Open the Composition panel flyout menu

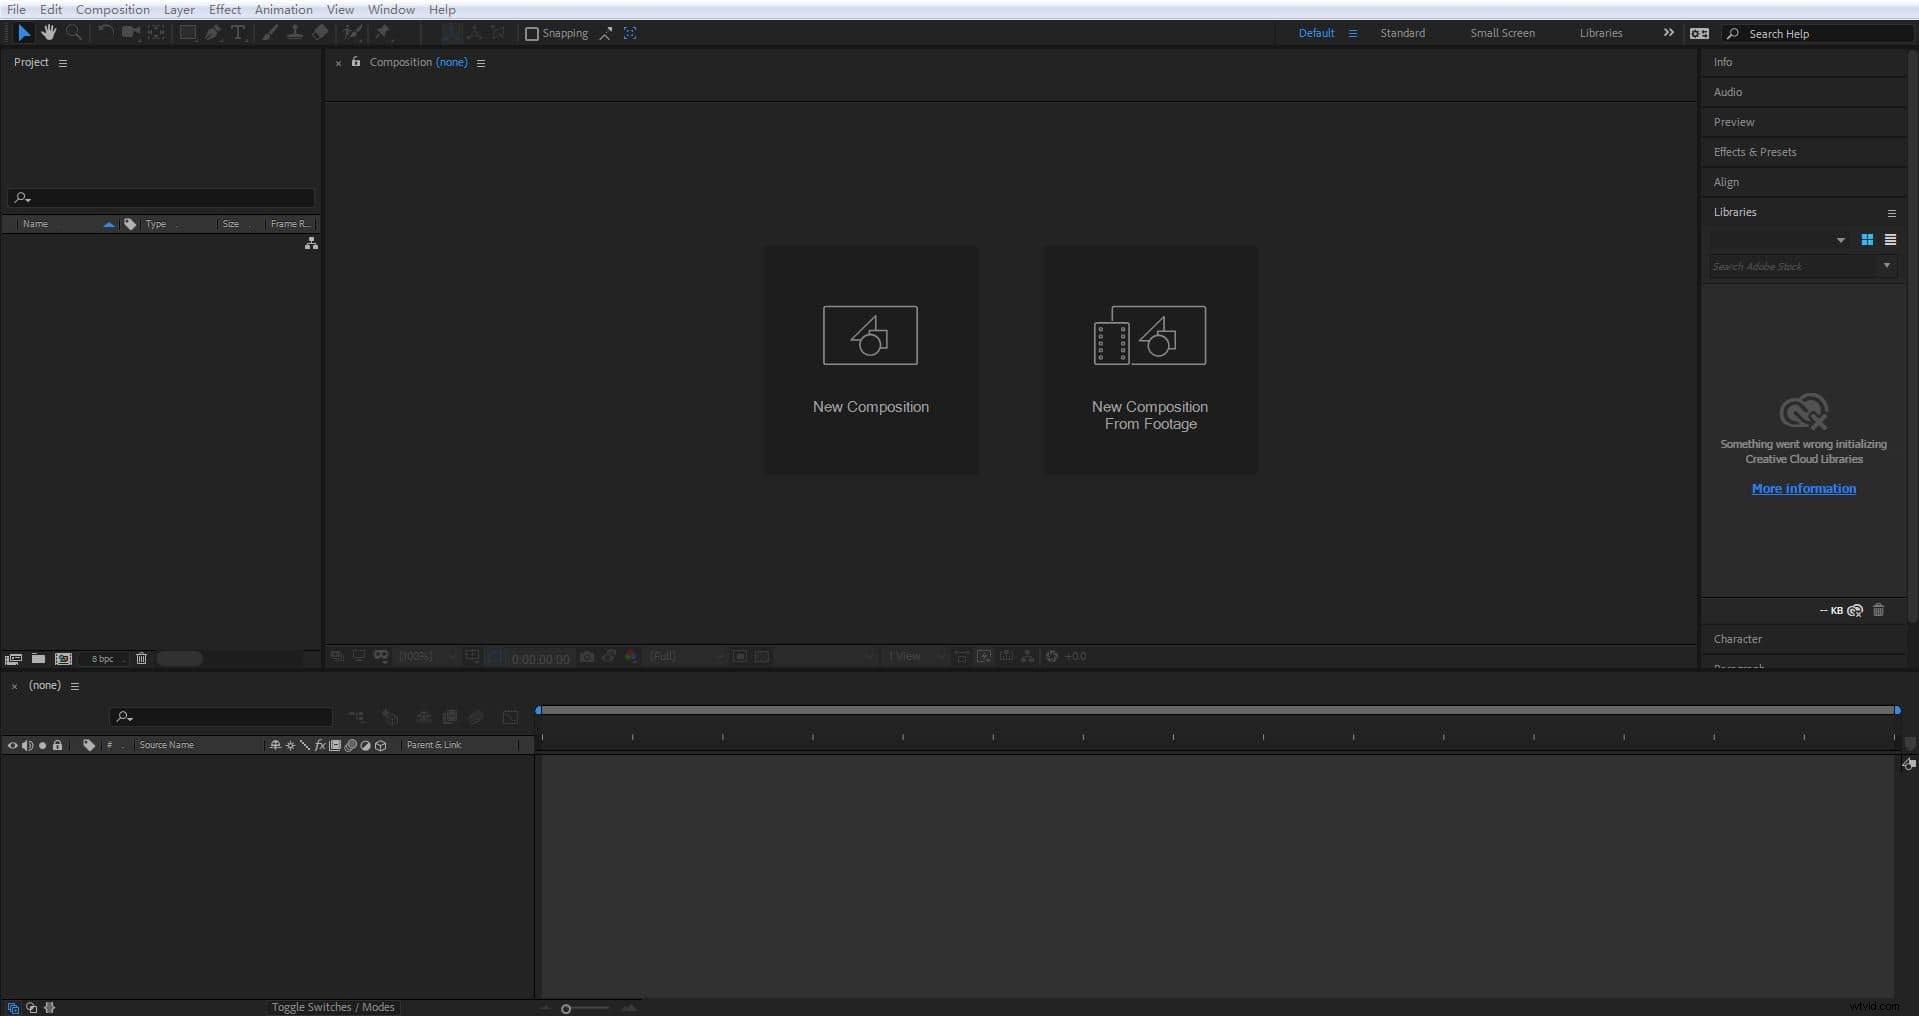tap(481, 62)
